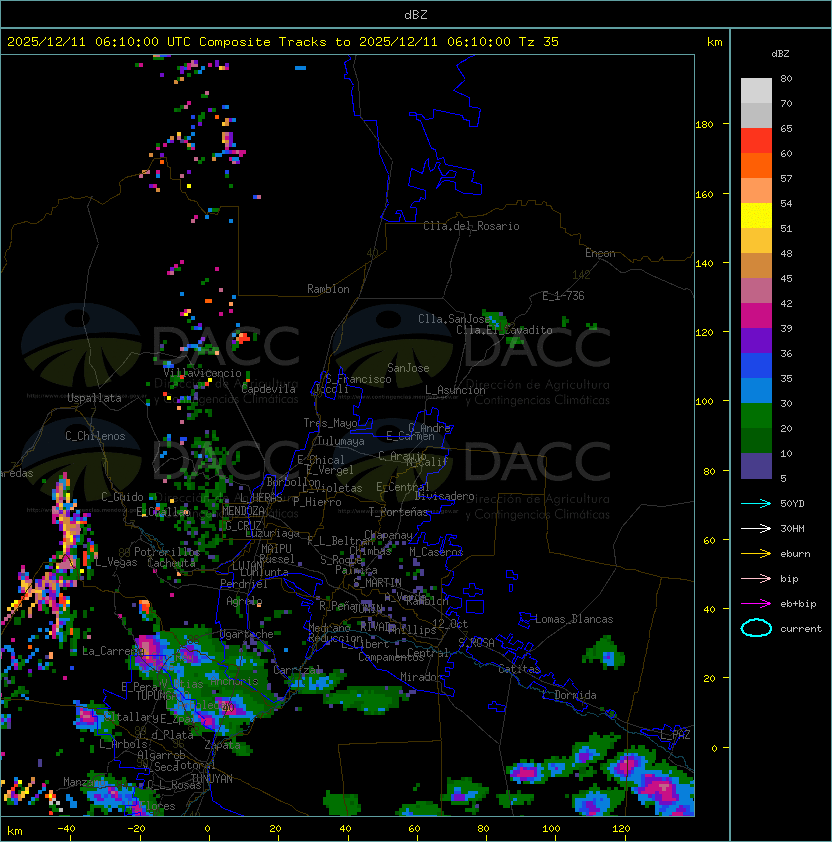Image resolution: width=832 pixels, height=842 pixels.
Task: Click the 'Mirador' map label
Action: point(422,677)
